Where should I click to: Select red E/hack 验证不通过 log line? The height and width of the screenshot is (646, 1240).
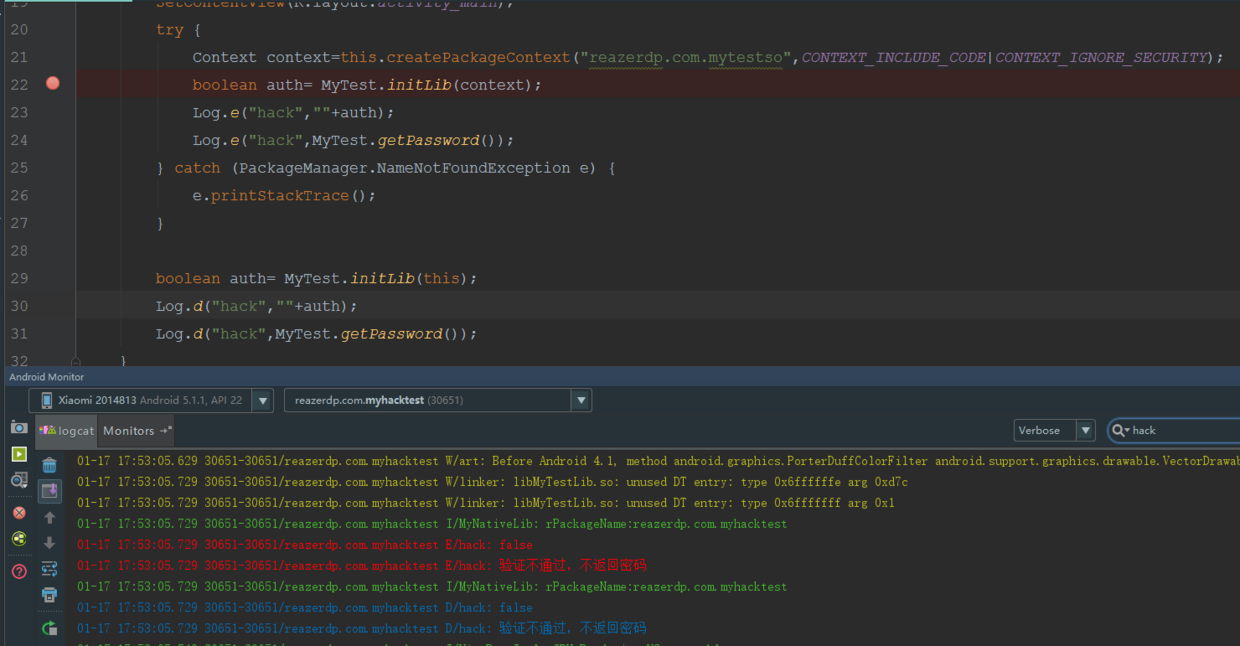tap(361, 566)
